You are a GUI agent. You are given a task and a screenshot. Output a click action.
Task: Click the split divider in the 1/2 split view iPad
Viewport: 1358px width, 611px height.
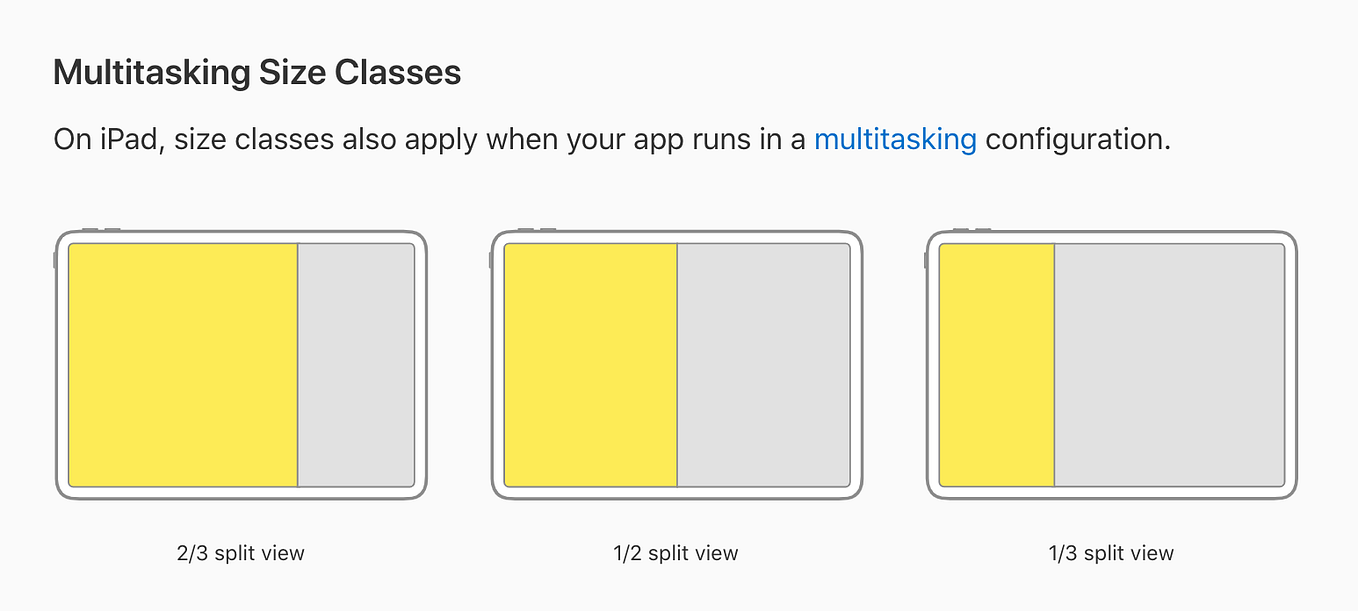pos(677,365)
